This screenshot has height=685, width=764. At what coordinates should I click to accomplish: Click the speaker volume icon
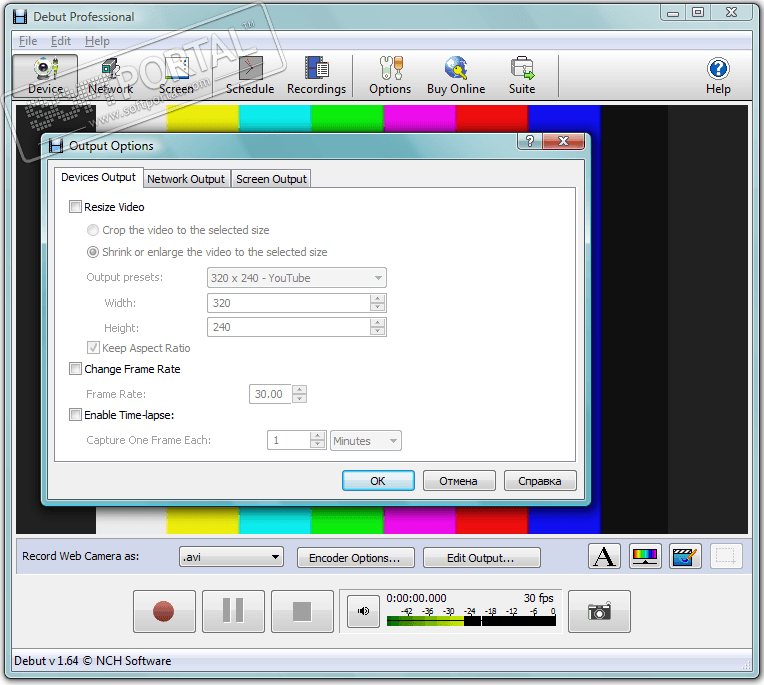point(363,611)
